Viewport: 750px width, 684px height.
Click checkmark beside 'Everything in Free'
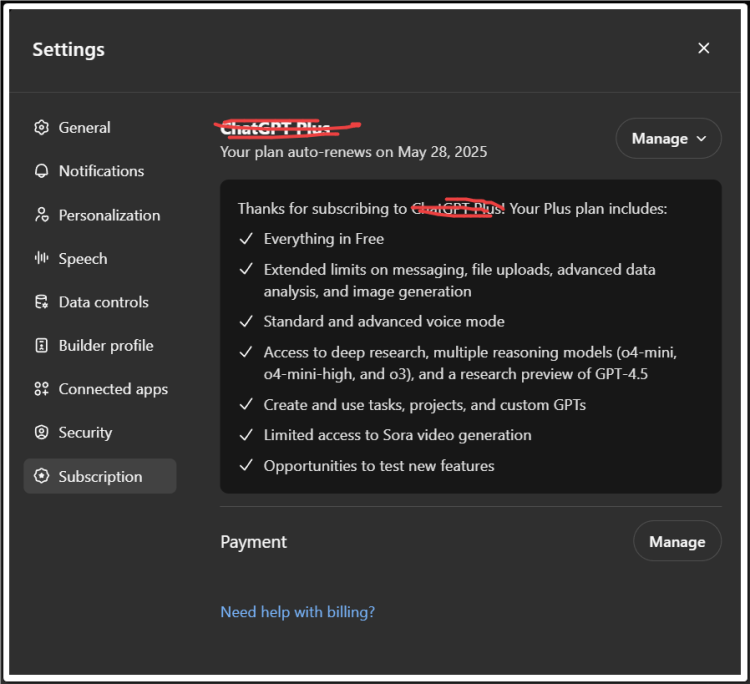(x=246, y=239)
